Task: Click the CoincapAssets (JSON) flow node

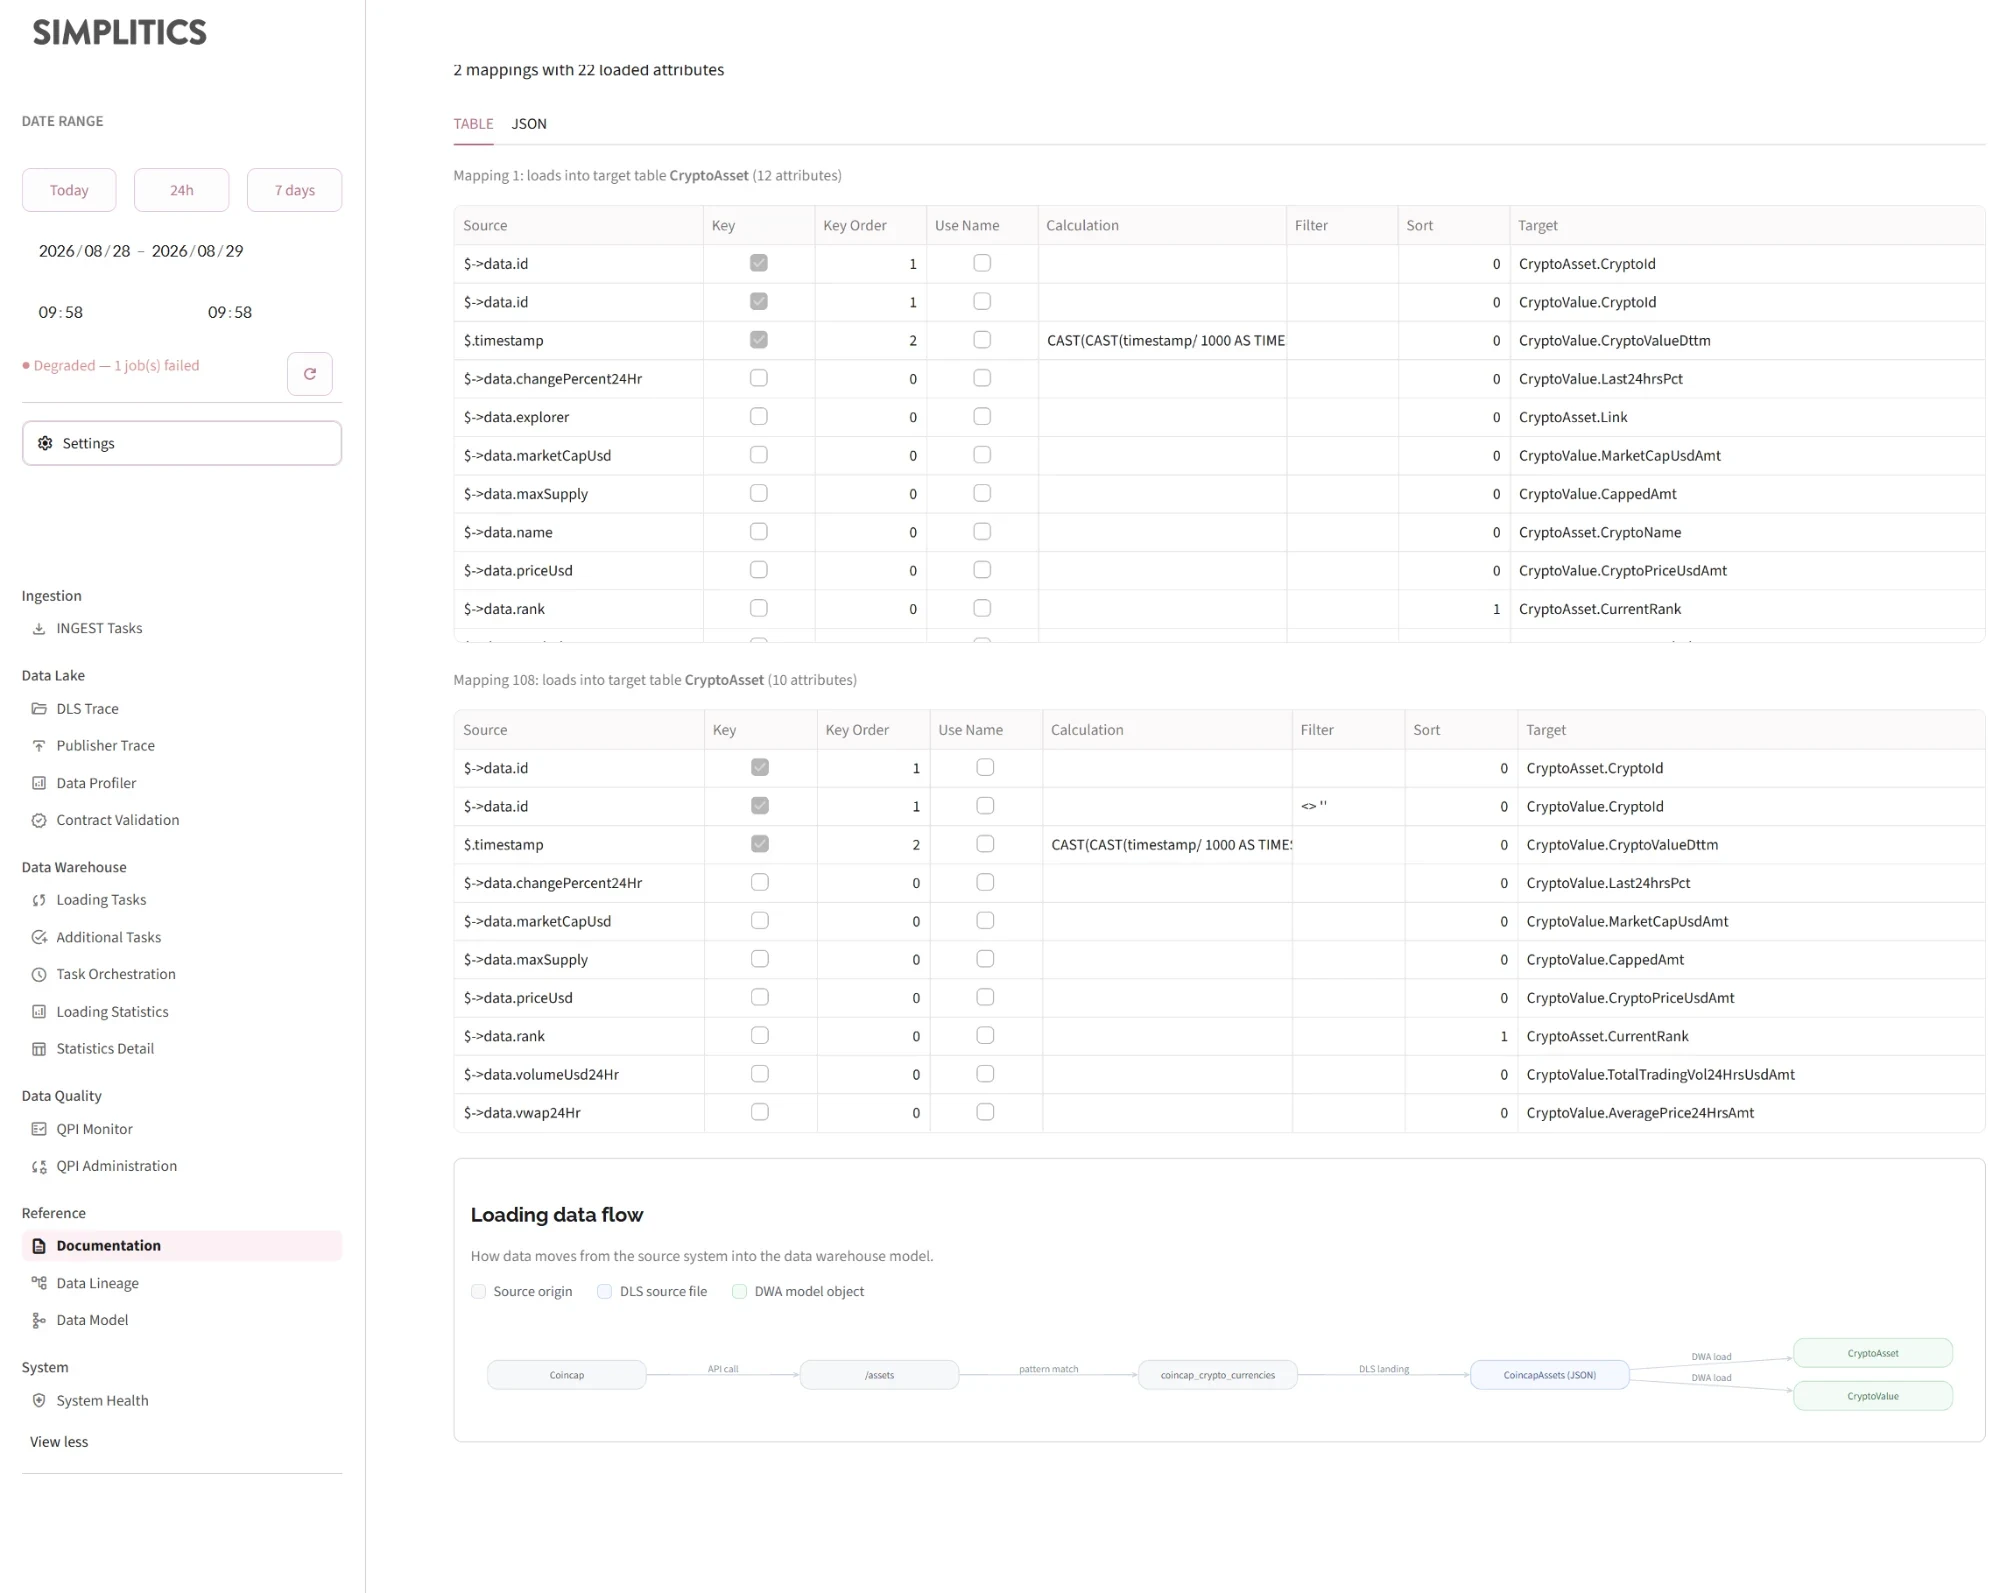Action: pos(1550,1375)
